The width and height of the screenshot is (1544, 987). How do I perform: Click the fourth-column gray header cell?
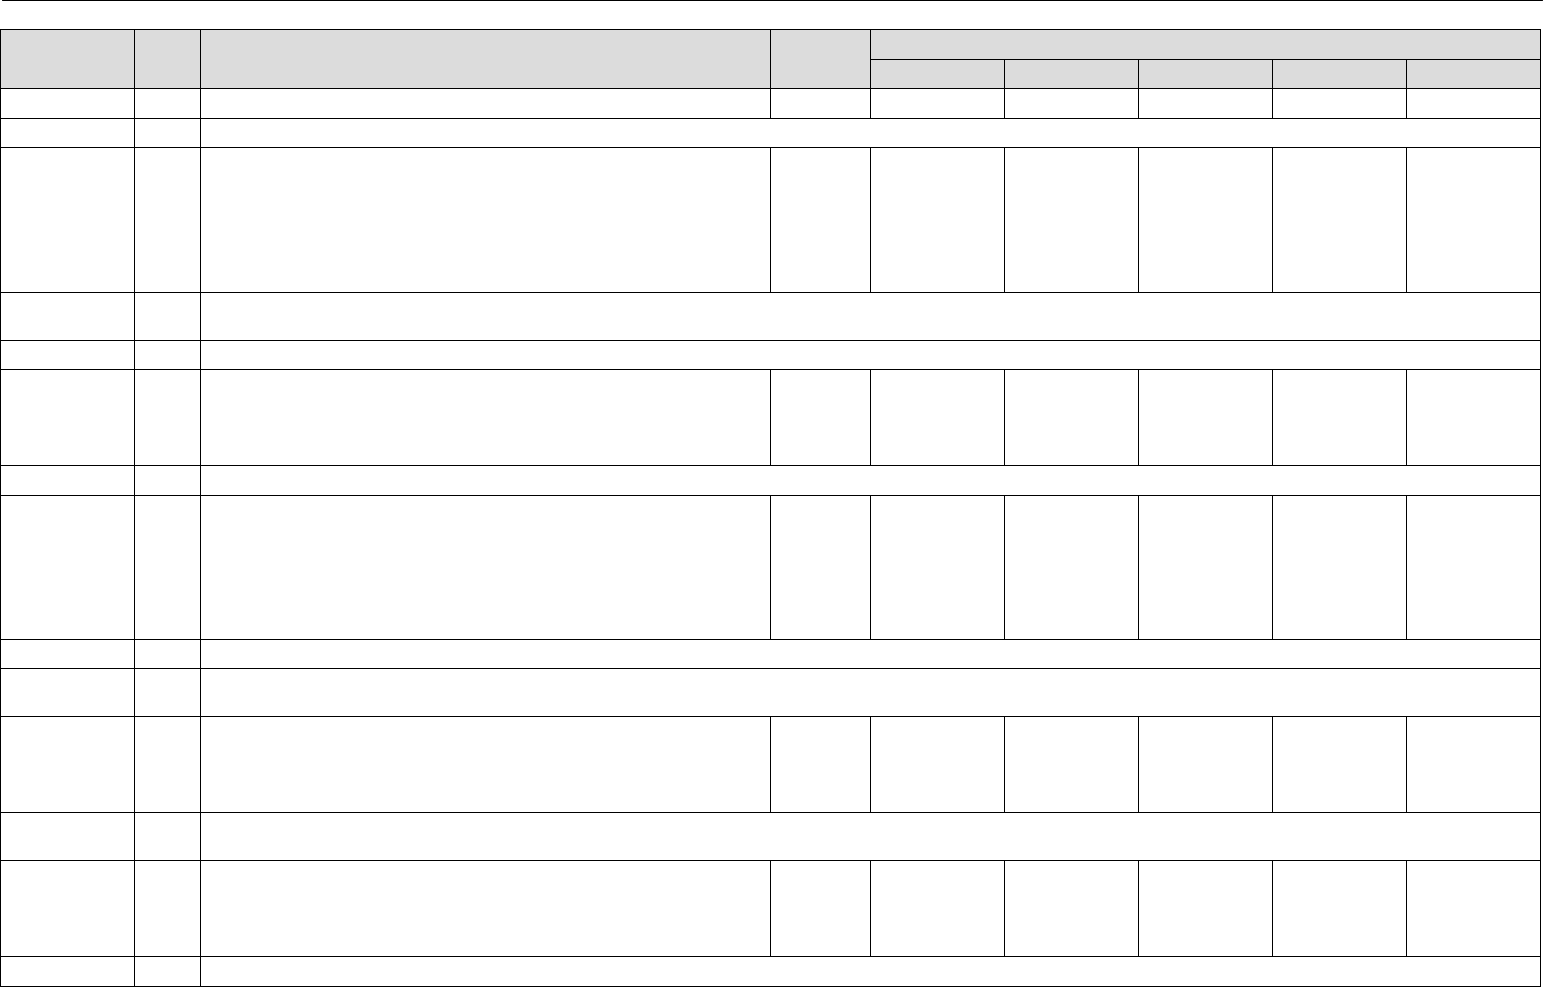820,59
